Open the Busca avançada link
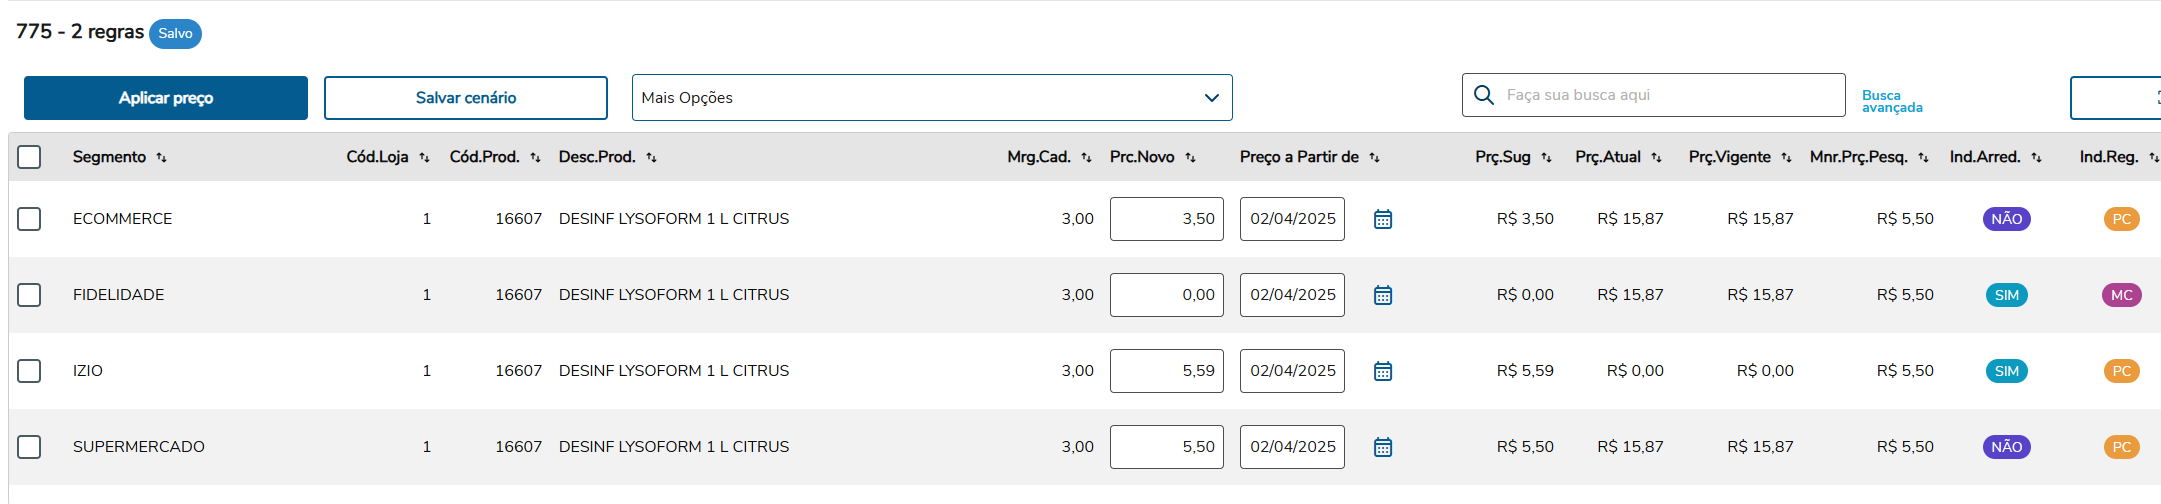2161x504 pixels. point(1891,101)
